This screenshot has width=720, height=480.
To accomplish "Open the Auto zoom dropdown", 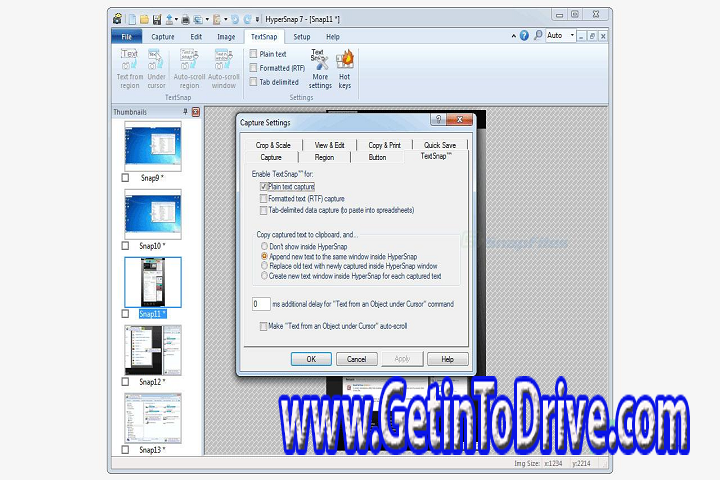I will 572,35.
